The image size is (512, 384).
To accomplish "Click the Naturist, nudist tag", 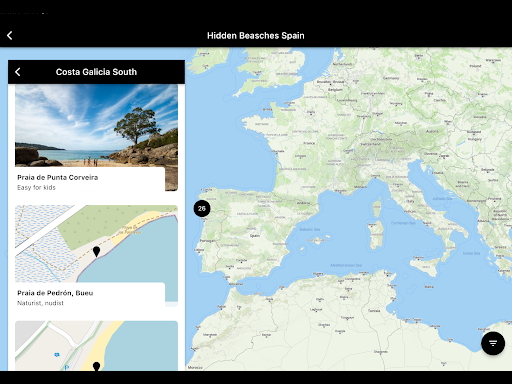I will 40,303.
